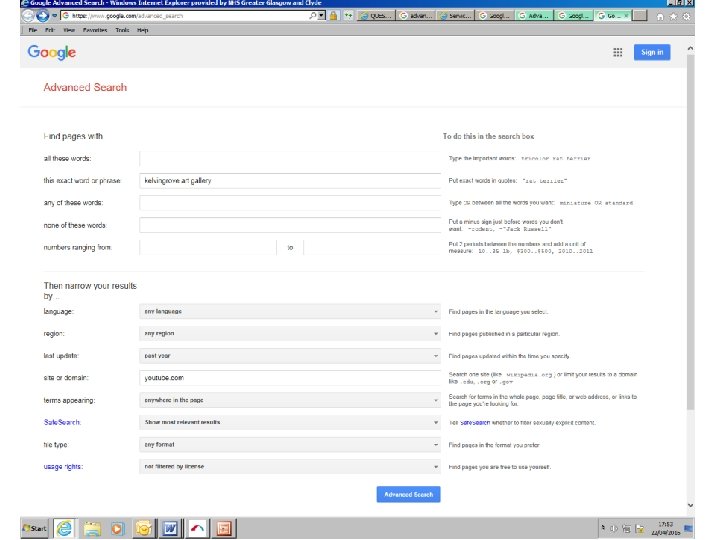Expand the file type dropdown
720x540 pixels.
(x=290, y=444)
